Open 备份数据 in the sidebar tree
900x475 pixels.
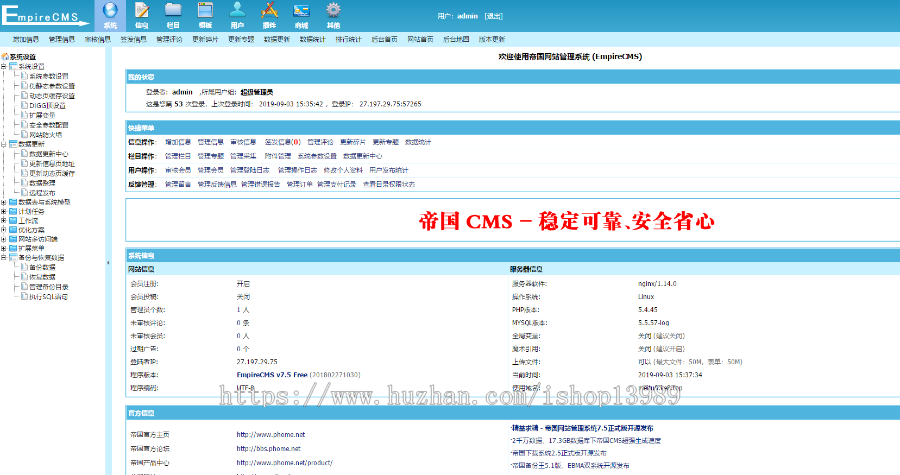42,267
